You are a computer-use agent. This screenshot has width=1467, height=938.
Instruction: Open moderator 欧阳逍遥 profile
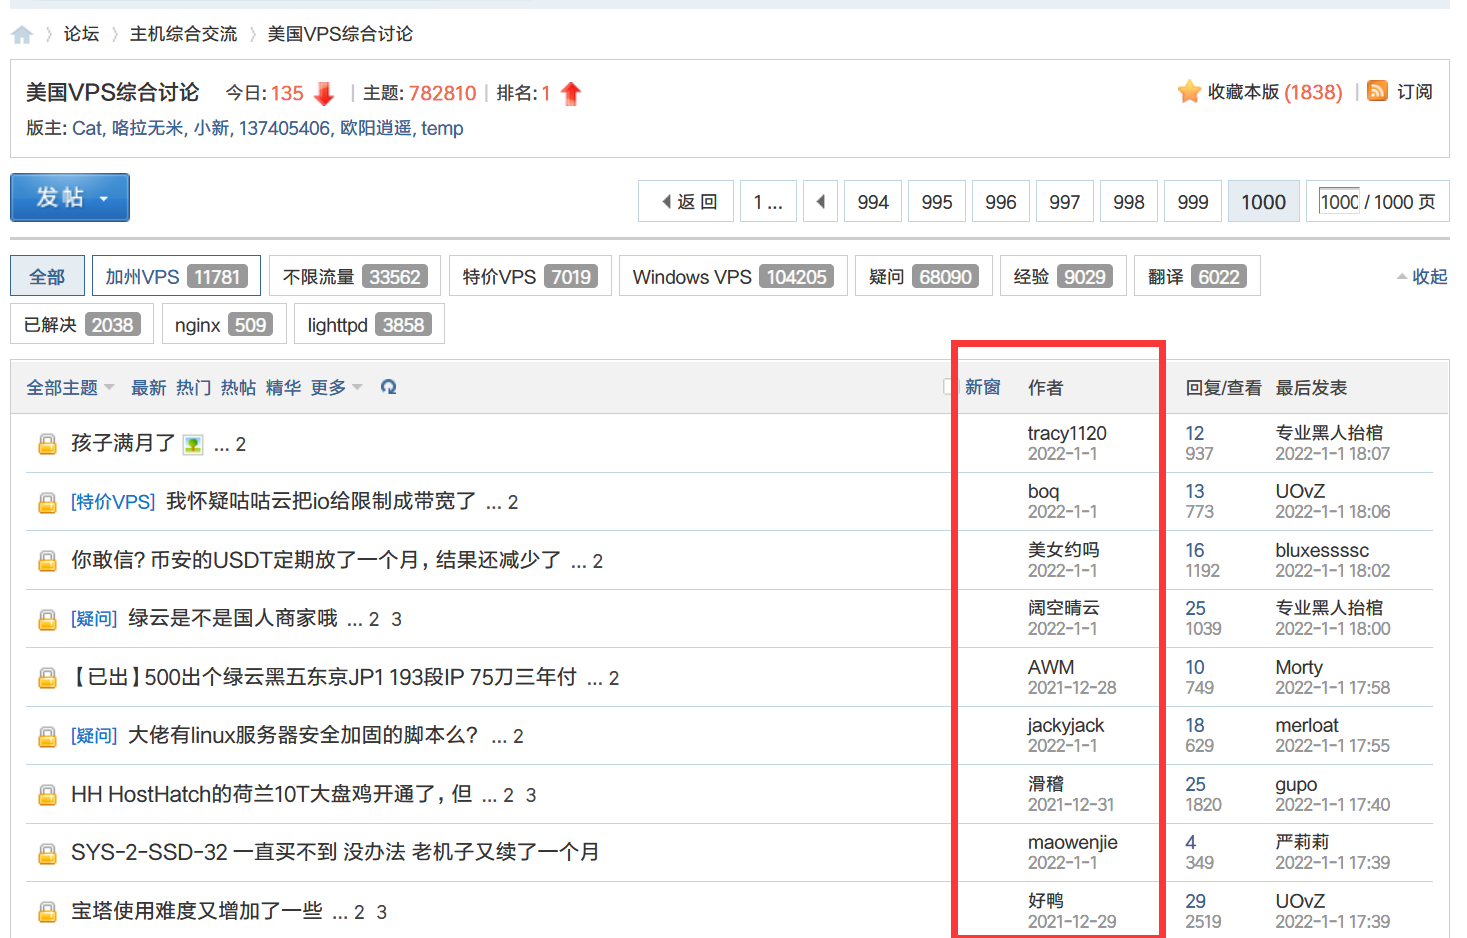(375, 128)
